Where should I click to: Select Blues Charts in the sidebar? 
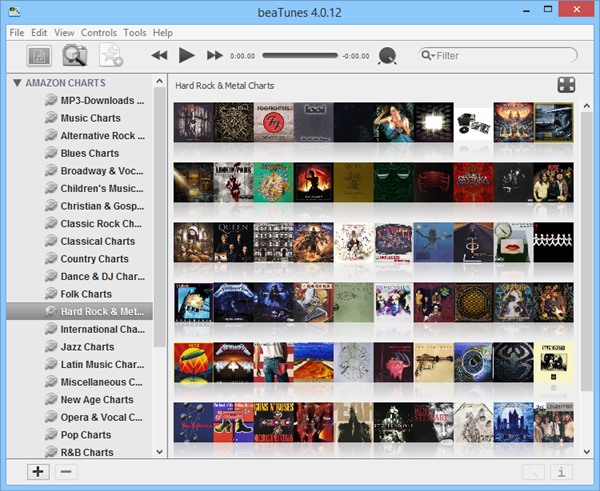(89, 153)
